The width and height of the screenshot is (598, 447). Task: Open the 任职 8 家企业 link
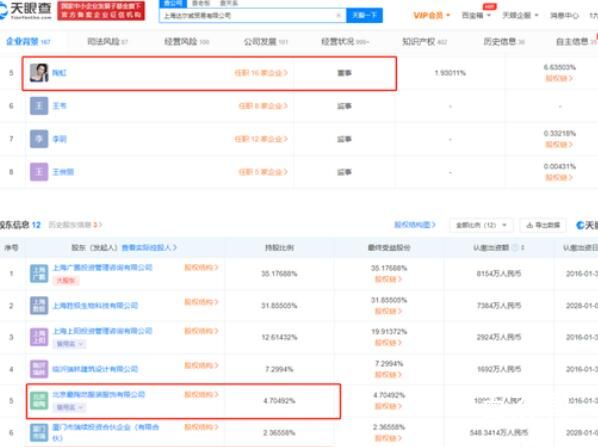[263, 106]
